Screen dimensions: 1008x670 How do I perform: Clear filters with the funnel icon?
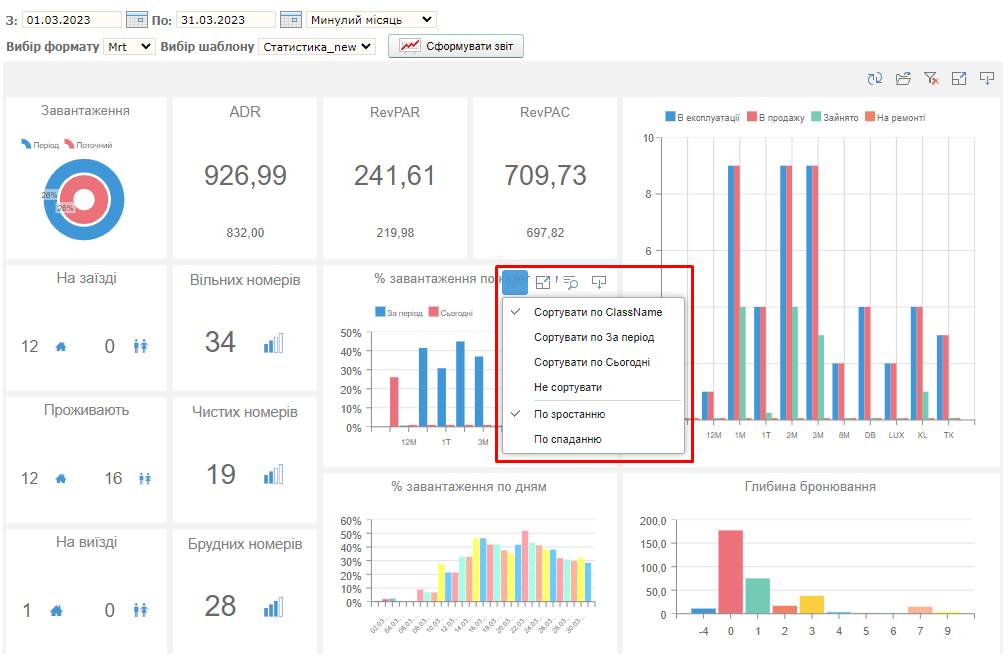(x=931, y=79)
